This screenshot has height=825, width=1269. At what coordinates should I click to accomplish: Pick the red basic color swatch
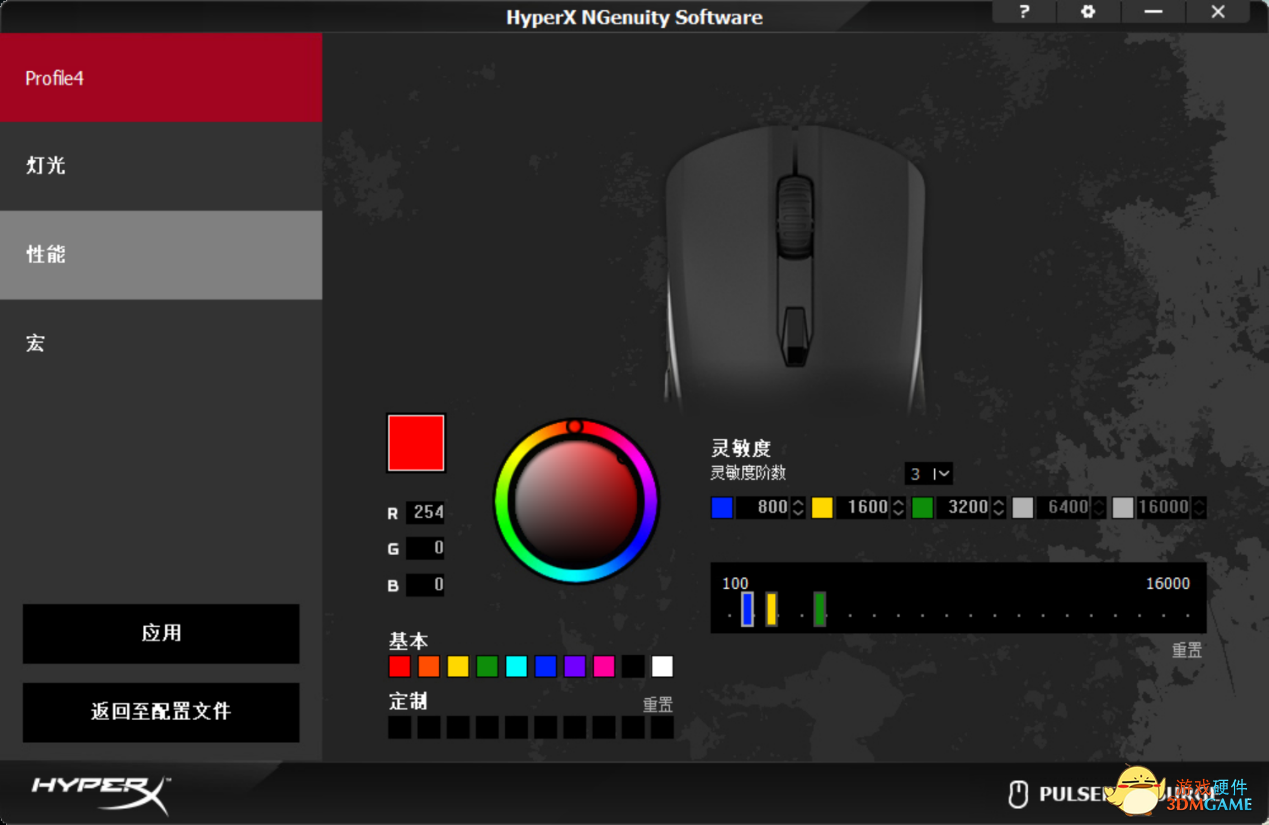coord(400,666)
